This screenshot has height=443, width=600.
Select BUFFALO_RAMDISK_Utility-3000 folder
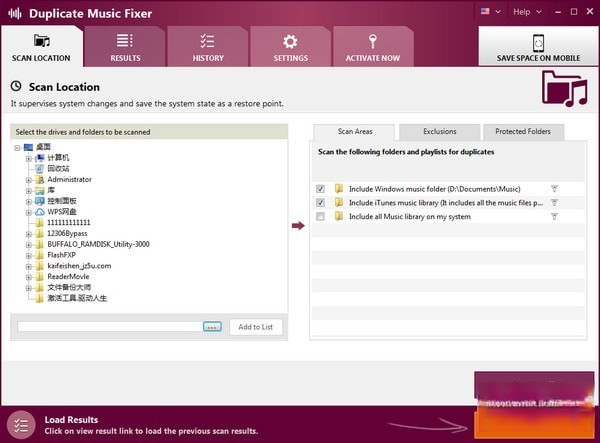pyautogui.click(x=98, y=244)
